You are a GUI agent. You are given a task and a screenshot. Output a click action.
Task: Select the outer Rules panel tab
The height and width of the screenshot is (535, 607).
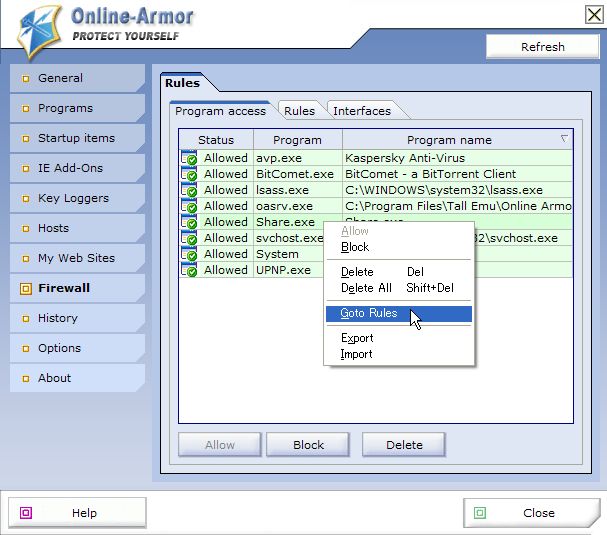tap(182, 83)
